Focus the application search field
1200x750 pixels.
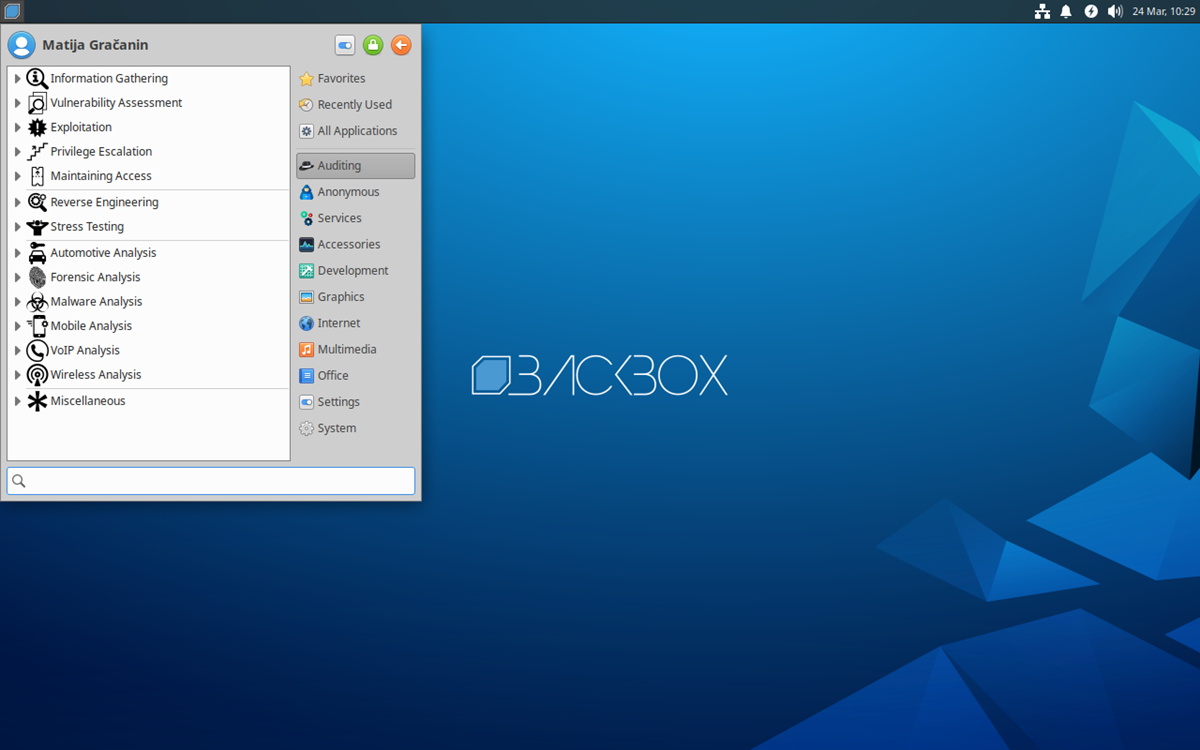pyautogui.click(x=210, y=481)
